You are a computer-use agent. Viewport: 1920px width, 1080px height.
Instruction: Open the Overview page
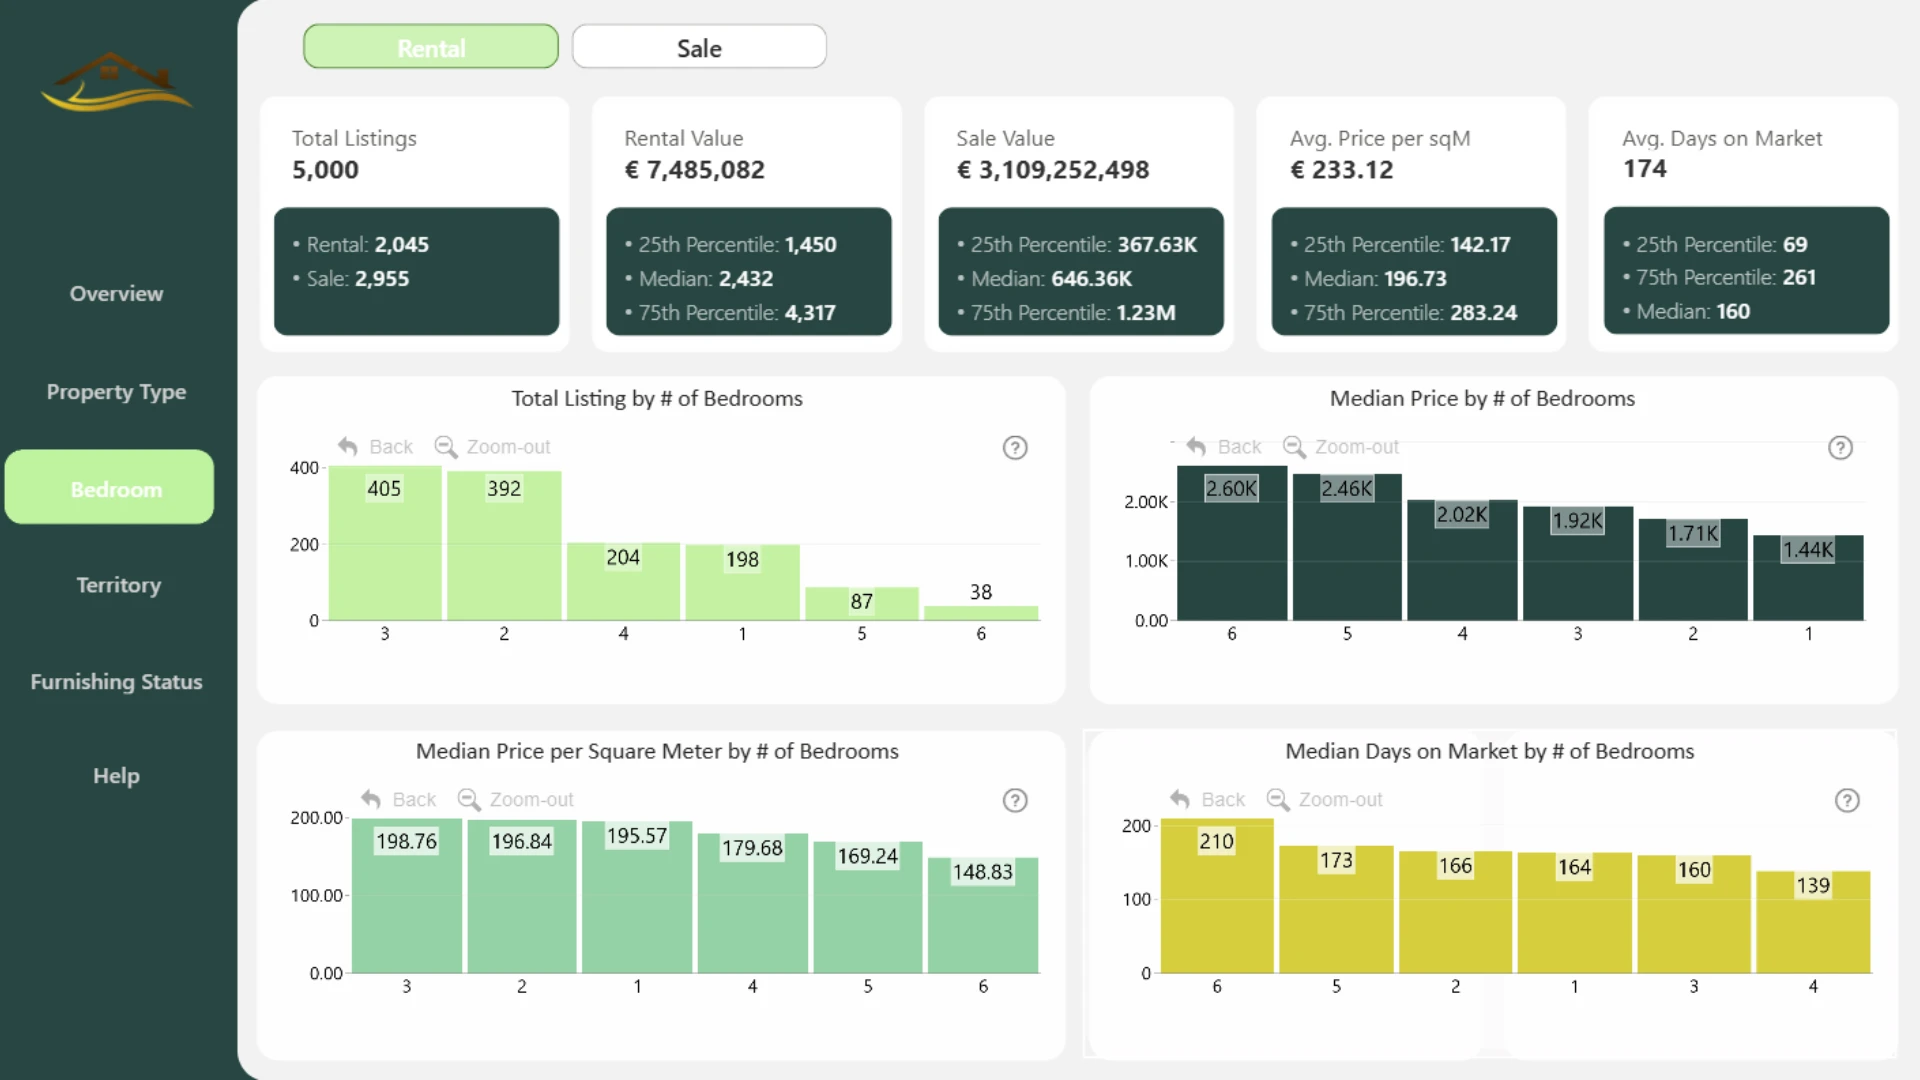(x=116, y=294)
